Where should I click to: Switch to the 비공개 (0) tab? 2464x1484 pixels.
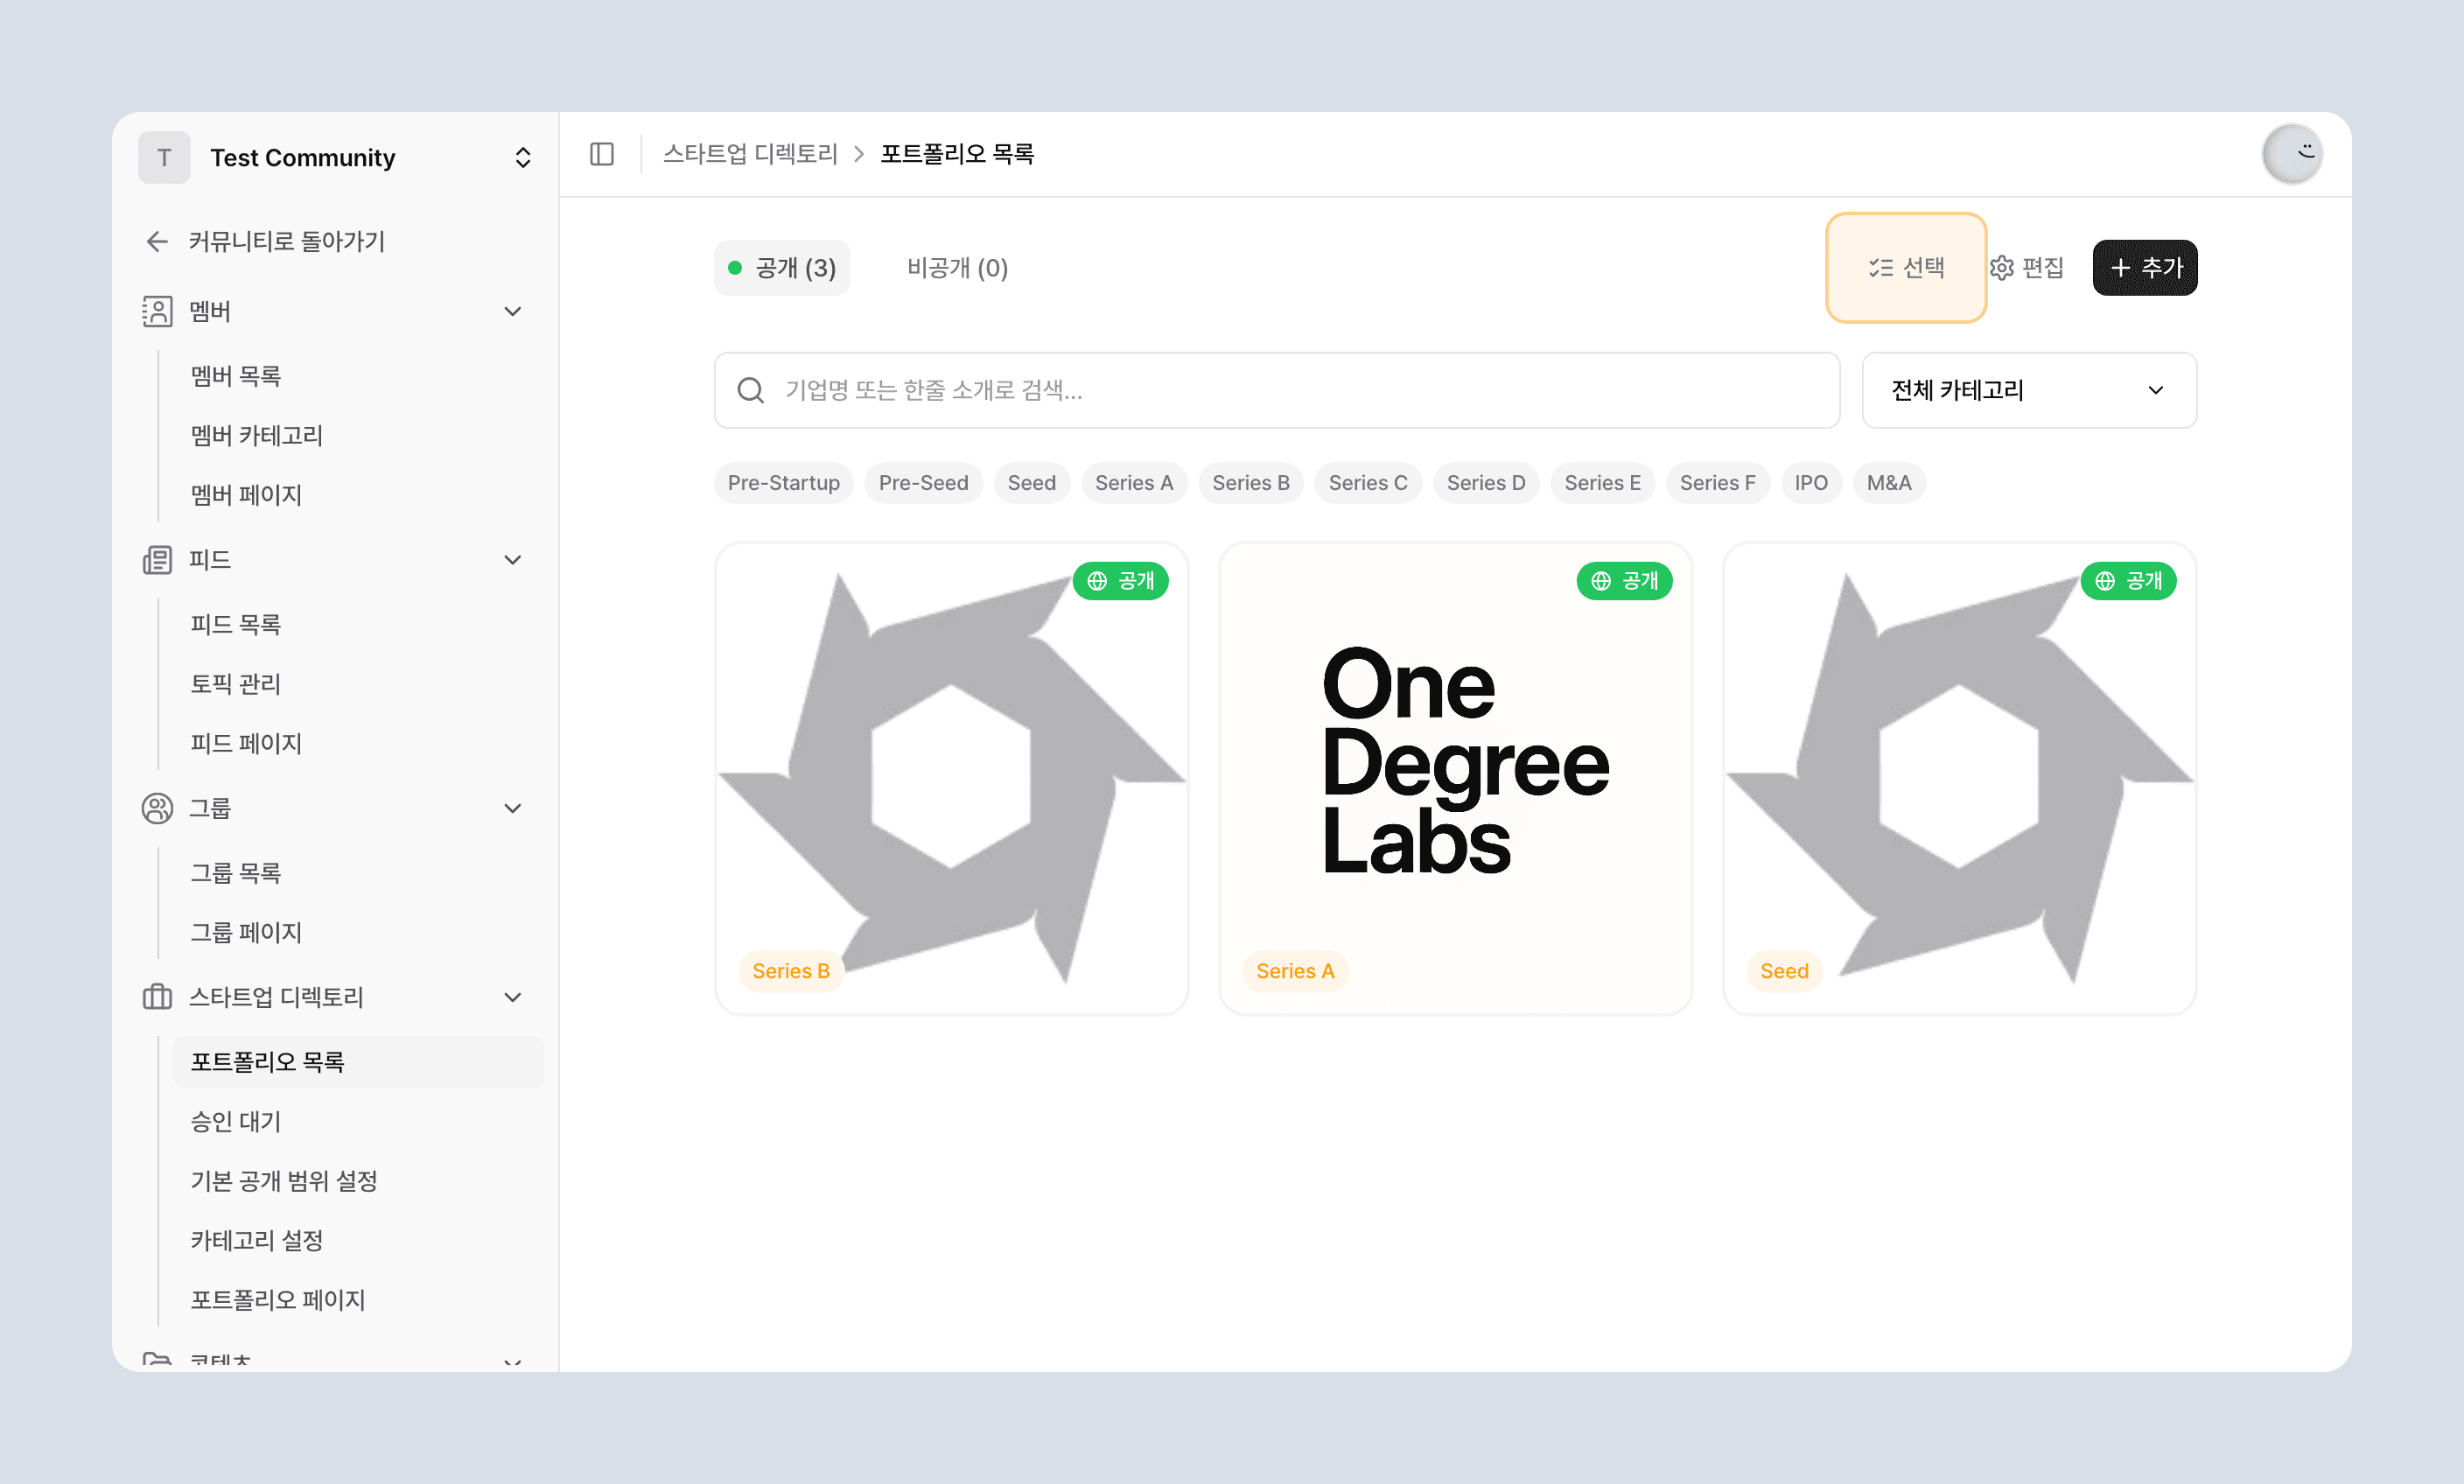(x=957, y=268)
